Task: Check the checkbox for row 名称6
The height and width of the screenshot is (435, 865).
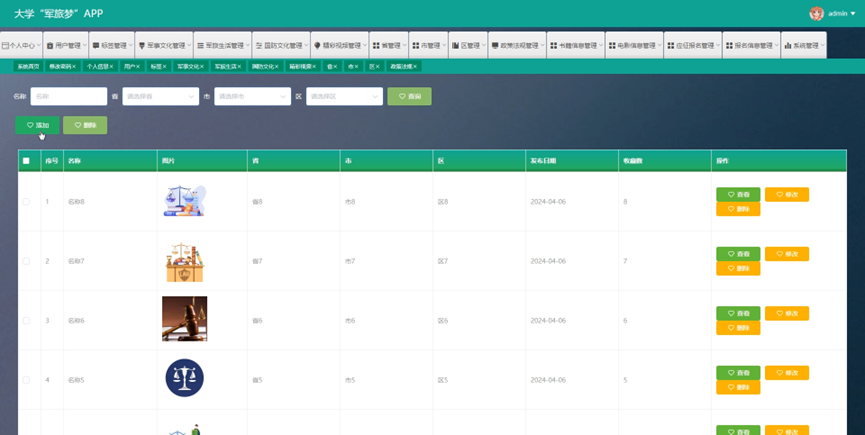Action: click(26, 321)
